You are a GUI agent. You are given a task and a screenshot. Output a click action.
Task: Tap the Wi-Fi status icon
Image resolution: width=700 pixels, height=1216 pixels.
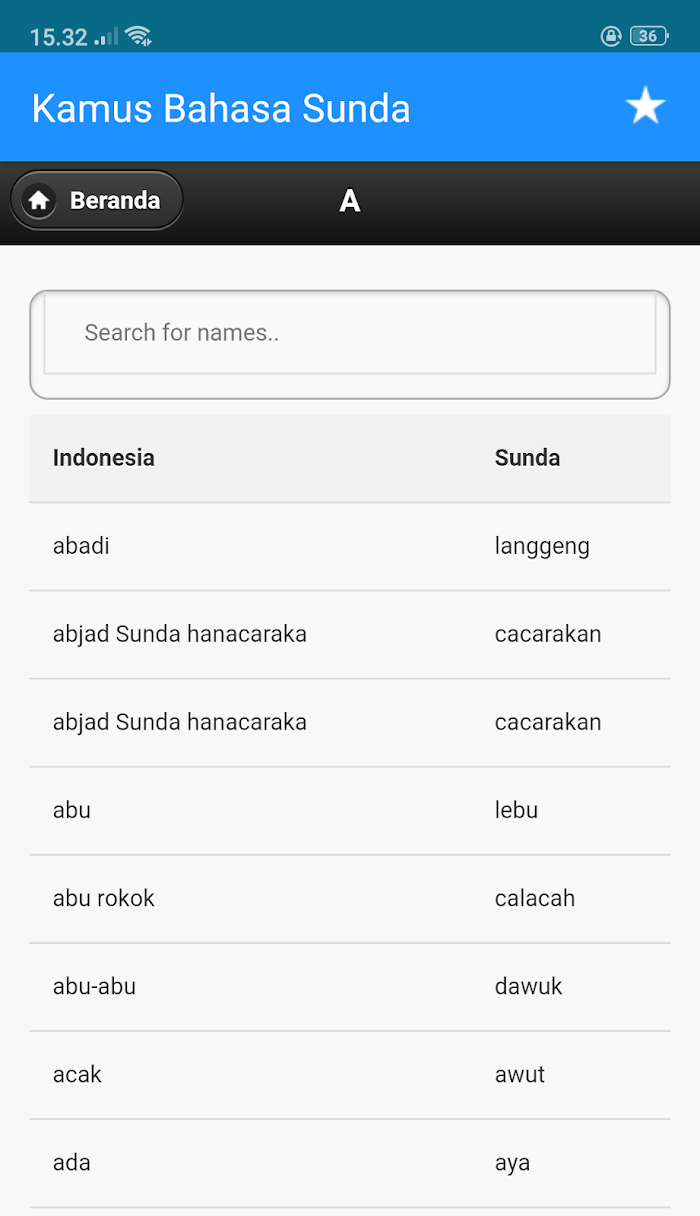point(138,37)
